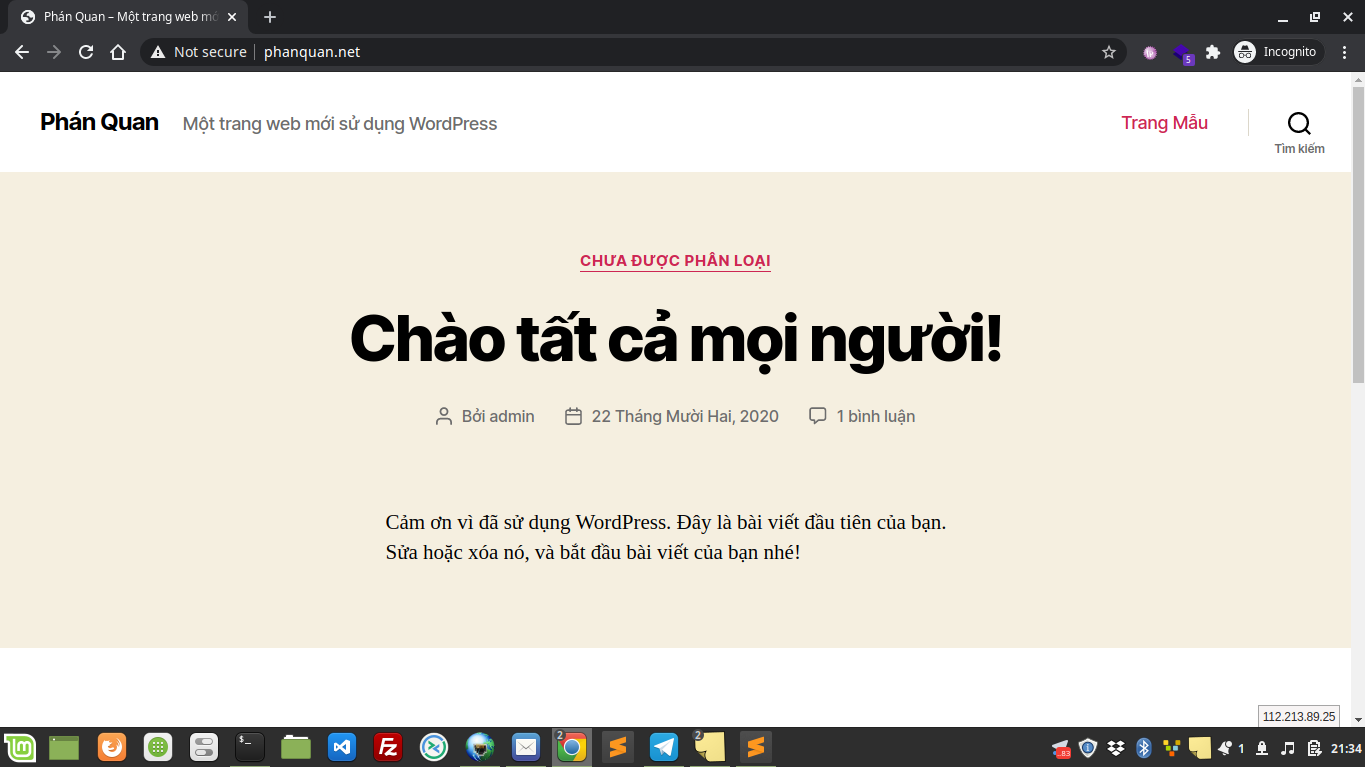Open the system settings toggles icon
Screen dimensions: 1365x767
pos(204,747)
